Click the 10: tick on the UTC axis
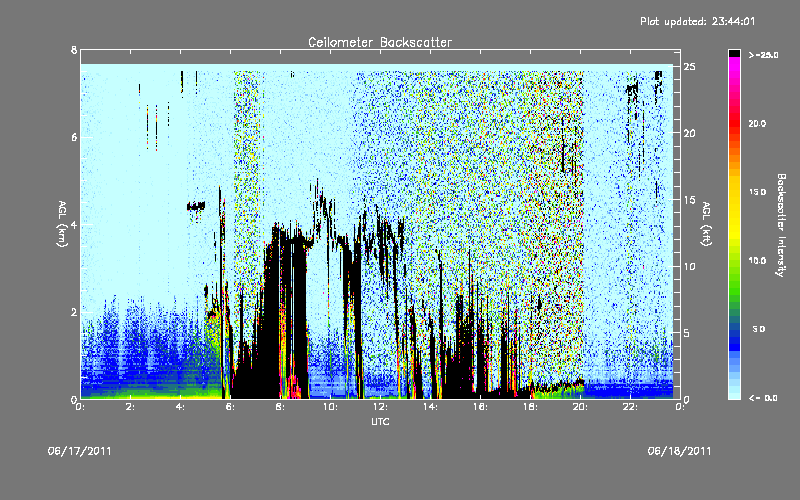The height and width of the screenshot is (500, 800). (330, 407)
